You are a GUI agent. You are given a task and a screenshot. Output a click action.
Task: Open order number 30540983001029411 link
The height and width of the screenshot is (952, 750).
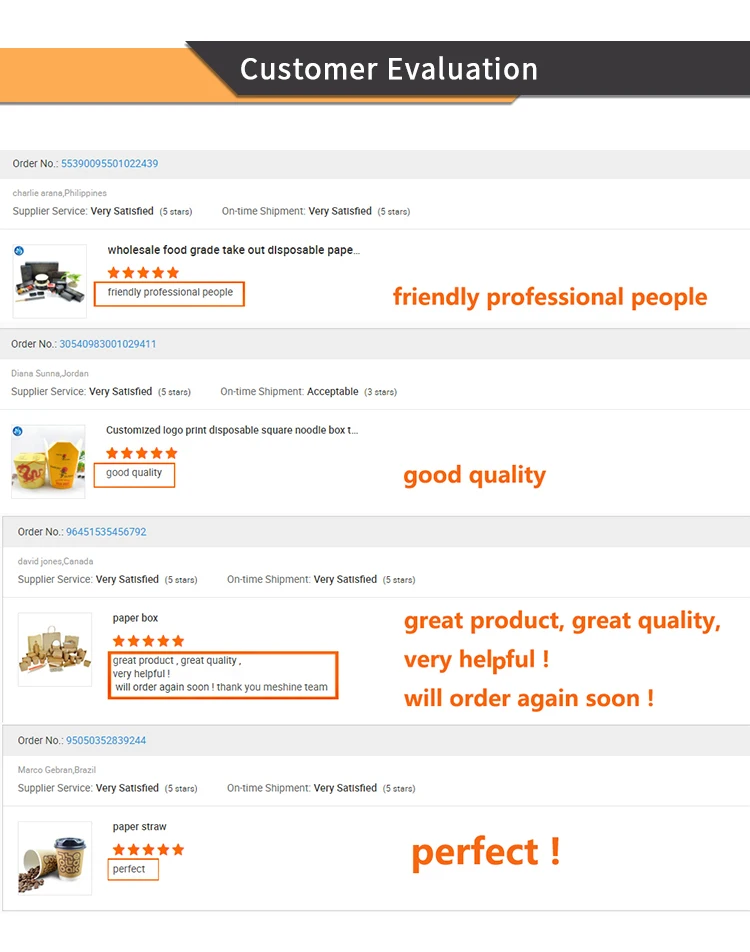[107, 344]
